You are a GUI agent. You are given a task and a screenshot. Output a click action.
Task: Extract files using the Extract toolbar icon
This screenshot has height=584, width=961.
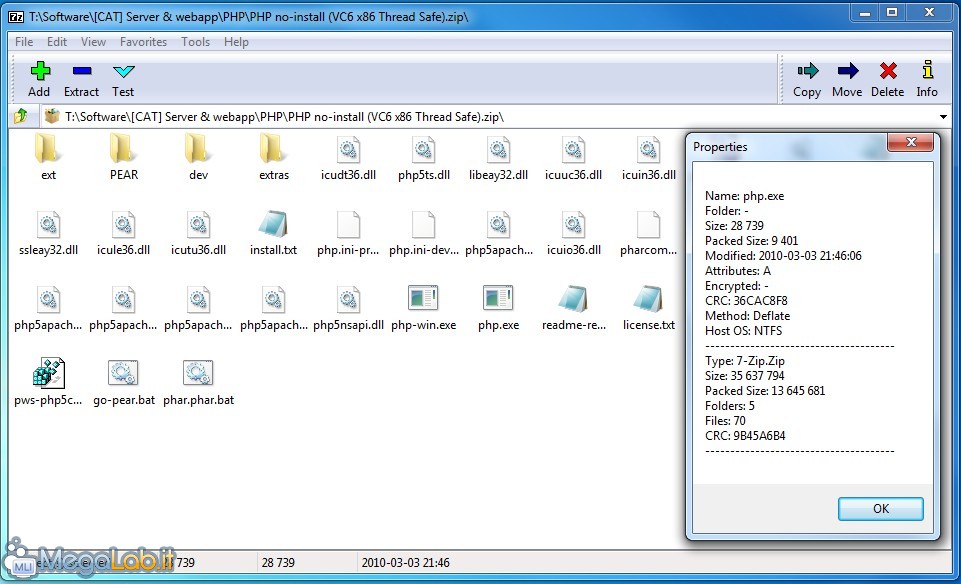click(82, 79)
